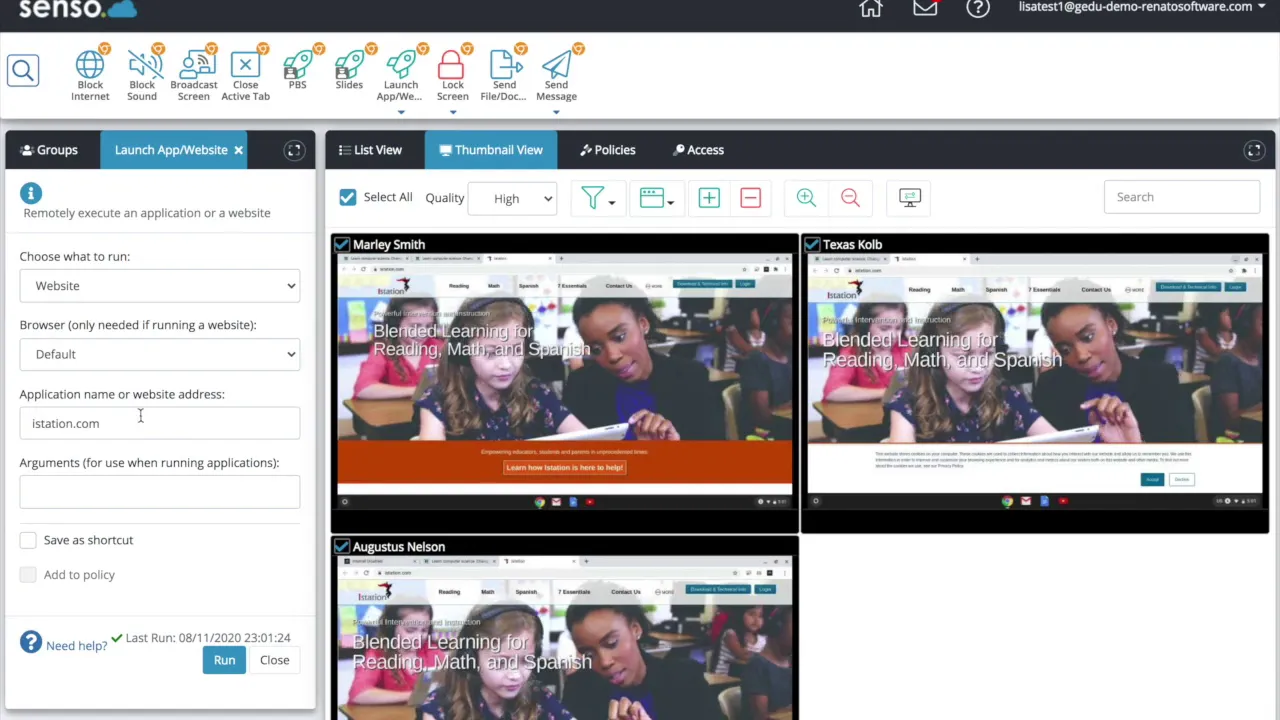Select the Launch App/Website tab
The image size is (1280, 720).
click(171, 150)
